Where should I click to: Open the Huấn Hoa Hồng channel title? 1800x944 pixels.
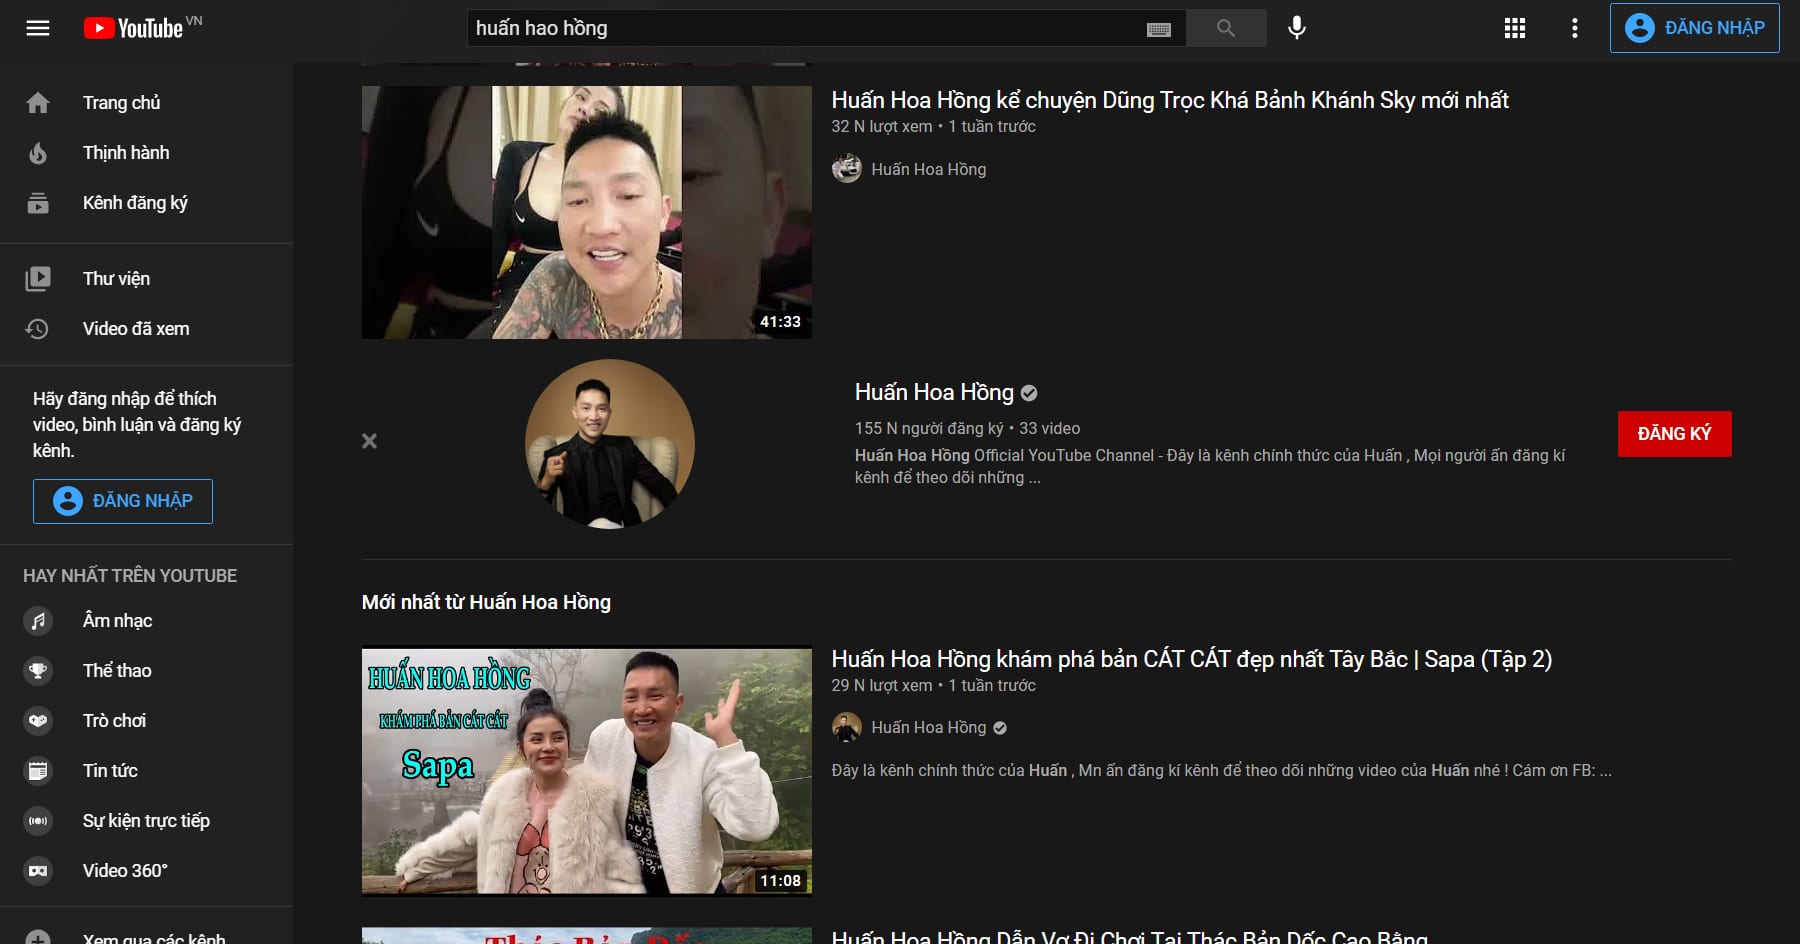(x=934, y=392)
